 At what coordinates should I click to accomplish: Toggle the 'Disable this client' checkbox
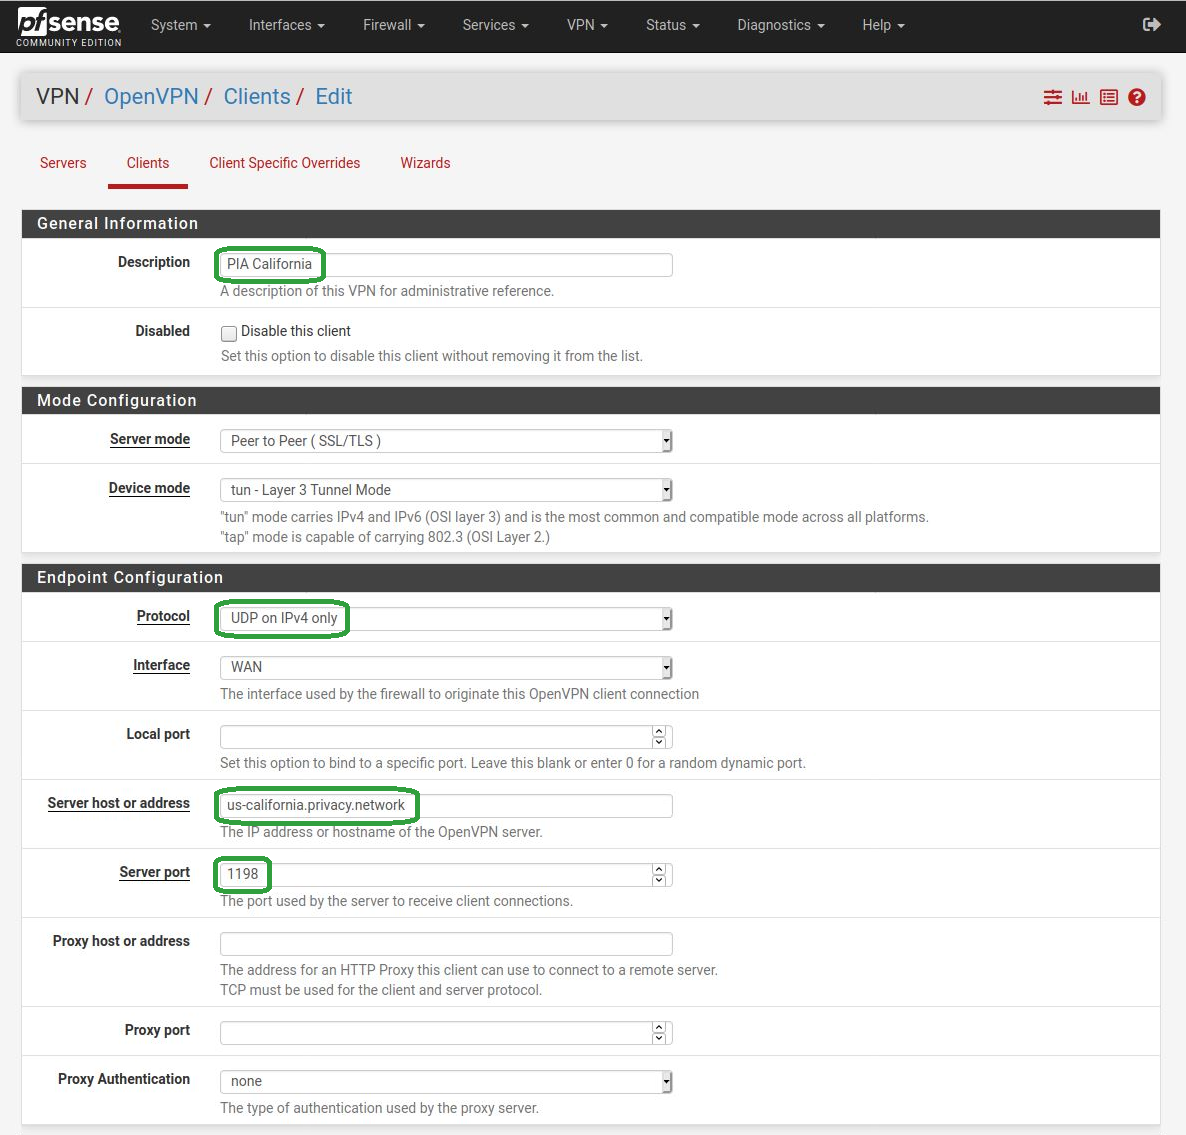point(229,333)
